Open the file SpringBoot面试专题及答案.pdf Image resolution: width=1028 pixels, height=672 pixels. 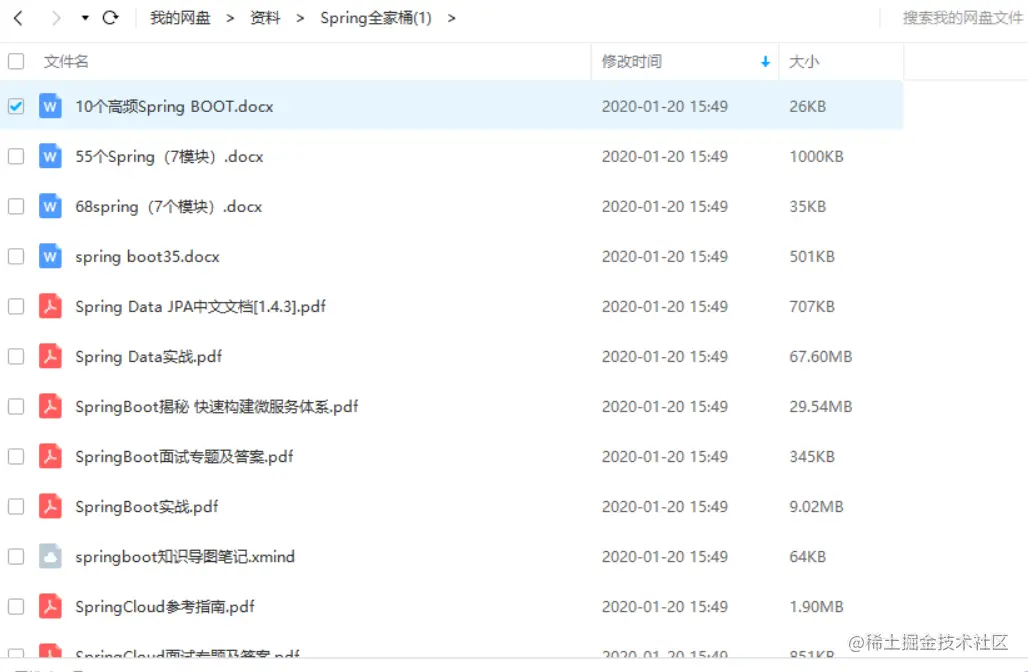coord(184,456)
